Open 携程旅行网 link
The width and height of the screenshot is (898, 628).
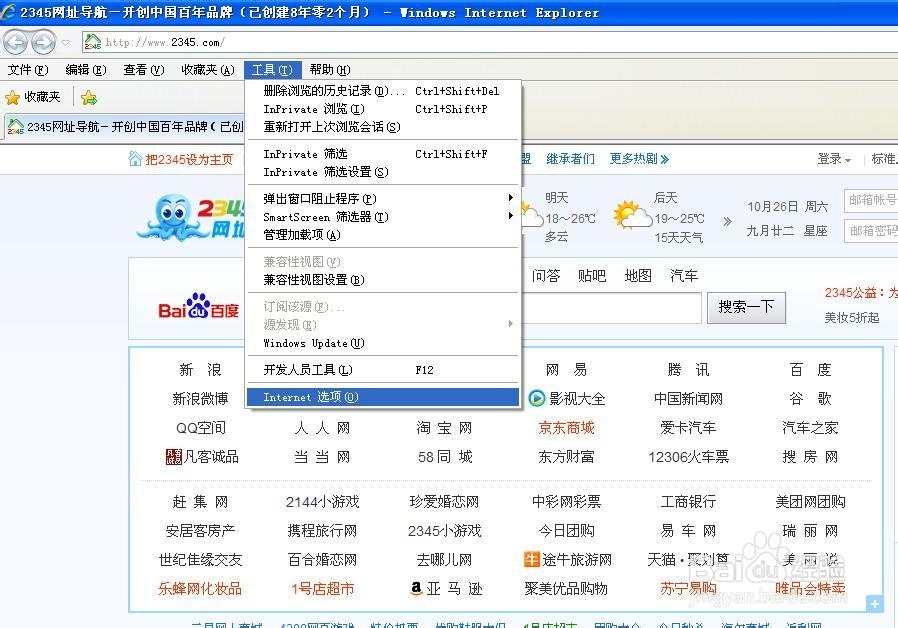point(322,531)
